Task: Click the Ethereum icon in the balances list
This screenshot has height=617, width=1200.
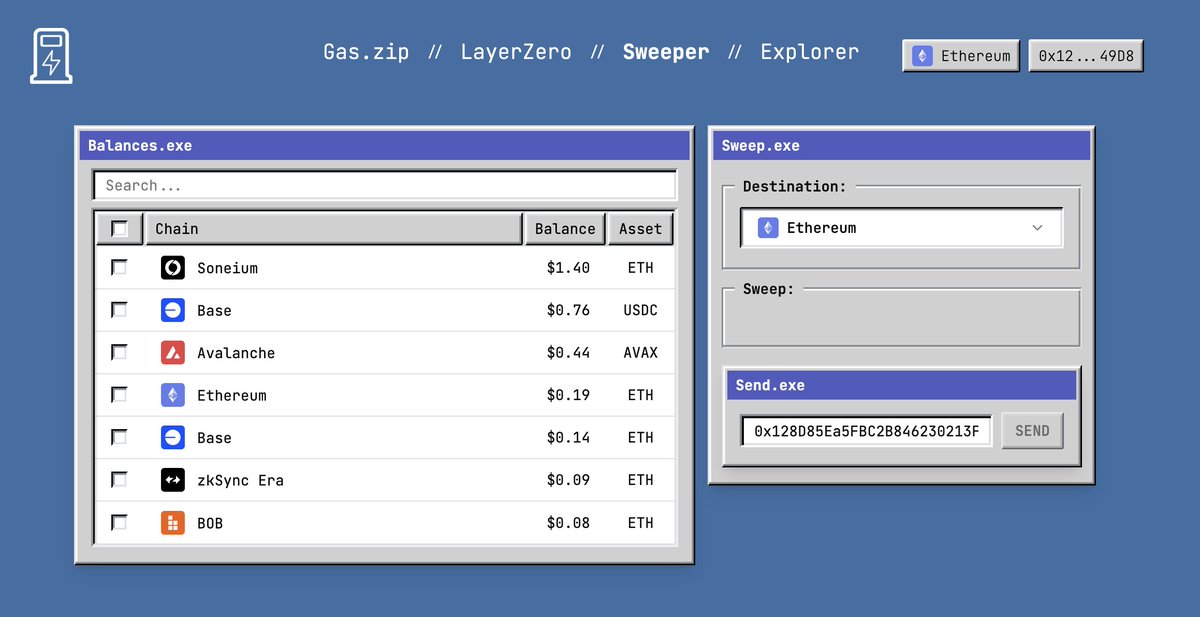Action: coord(173,395)
